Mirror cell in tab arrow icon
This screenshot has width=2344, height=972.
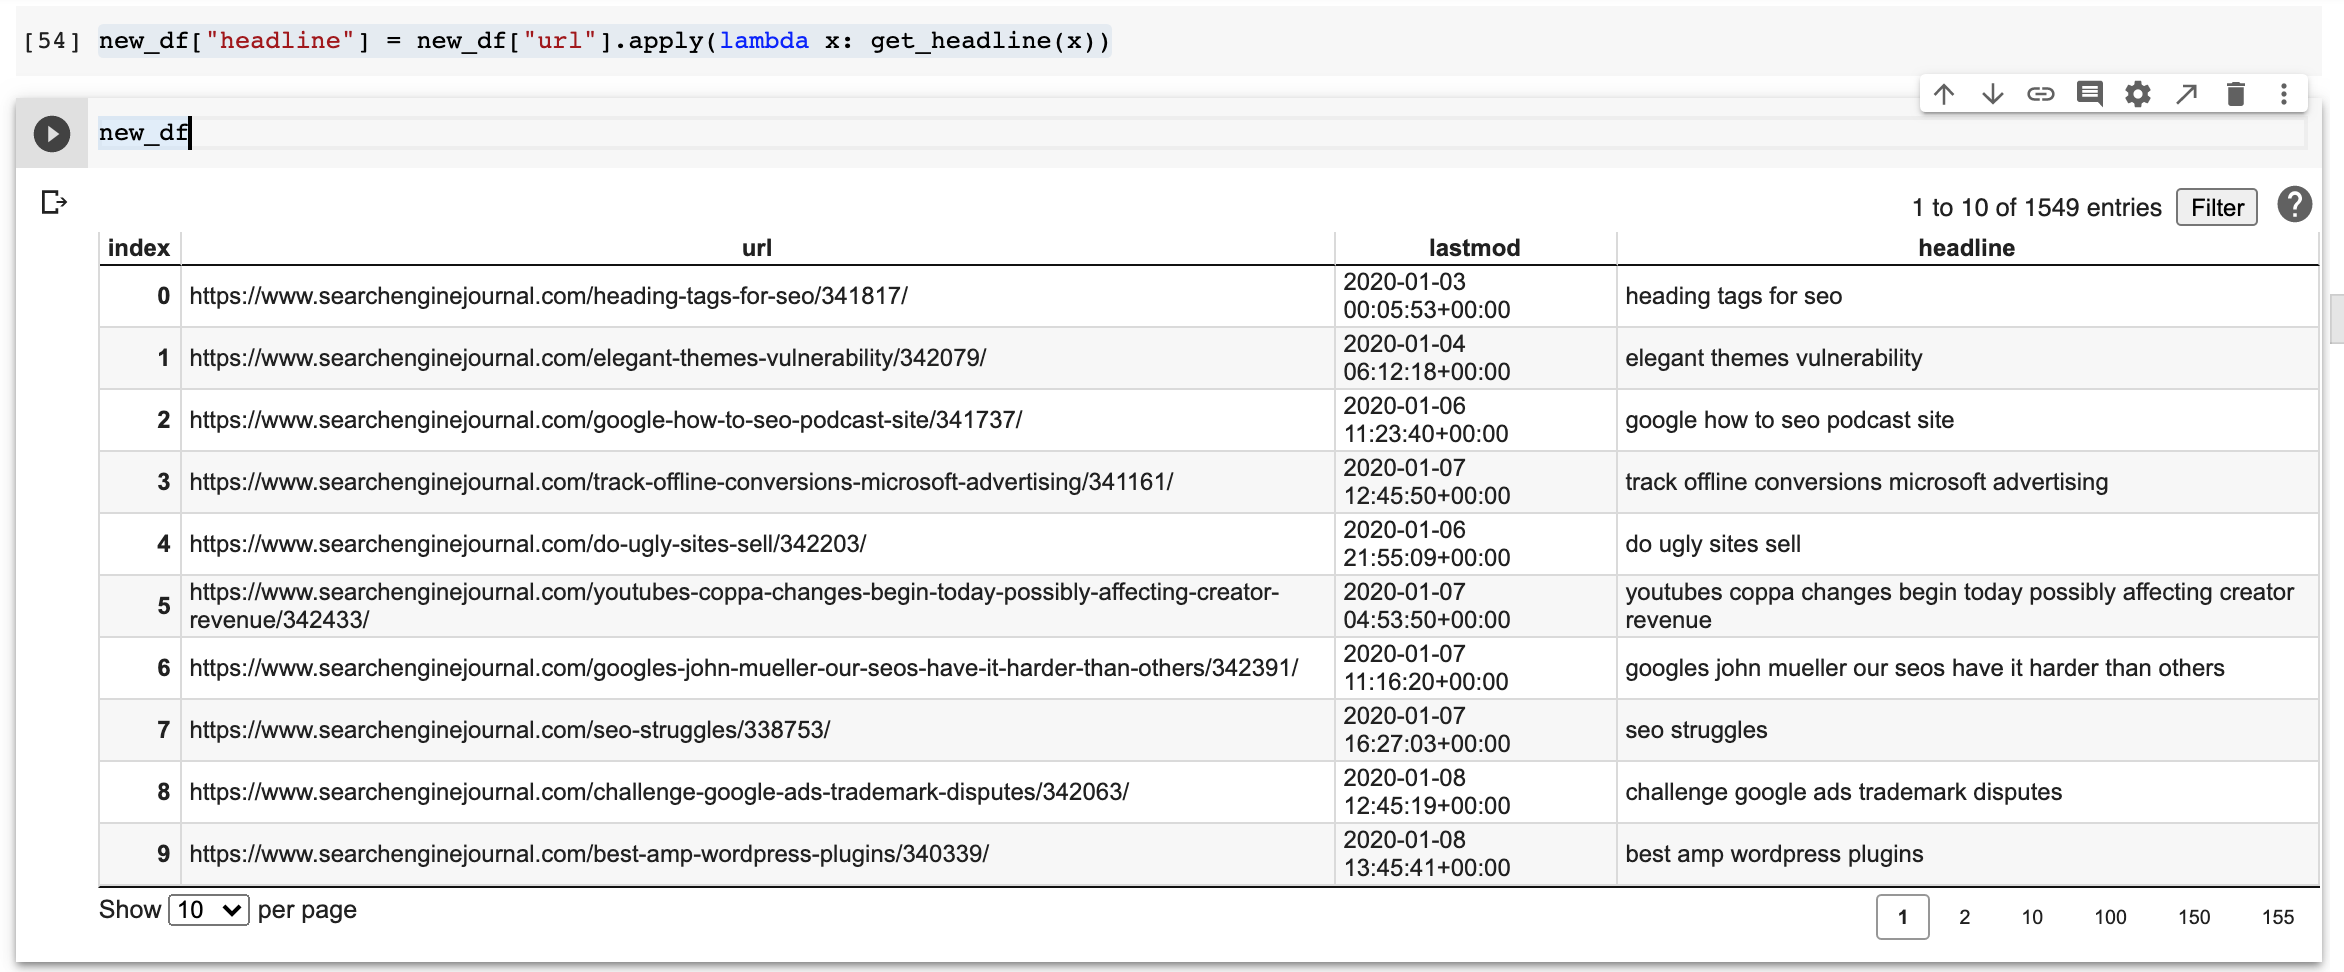tap(2187, 94)
